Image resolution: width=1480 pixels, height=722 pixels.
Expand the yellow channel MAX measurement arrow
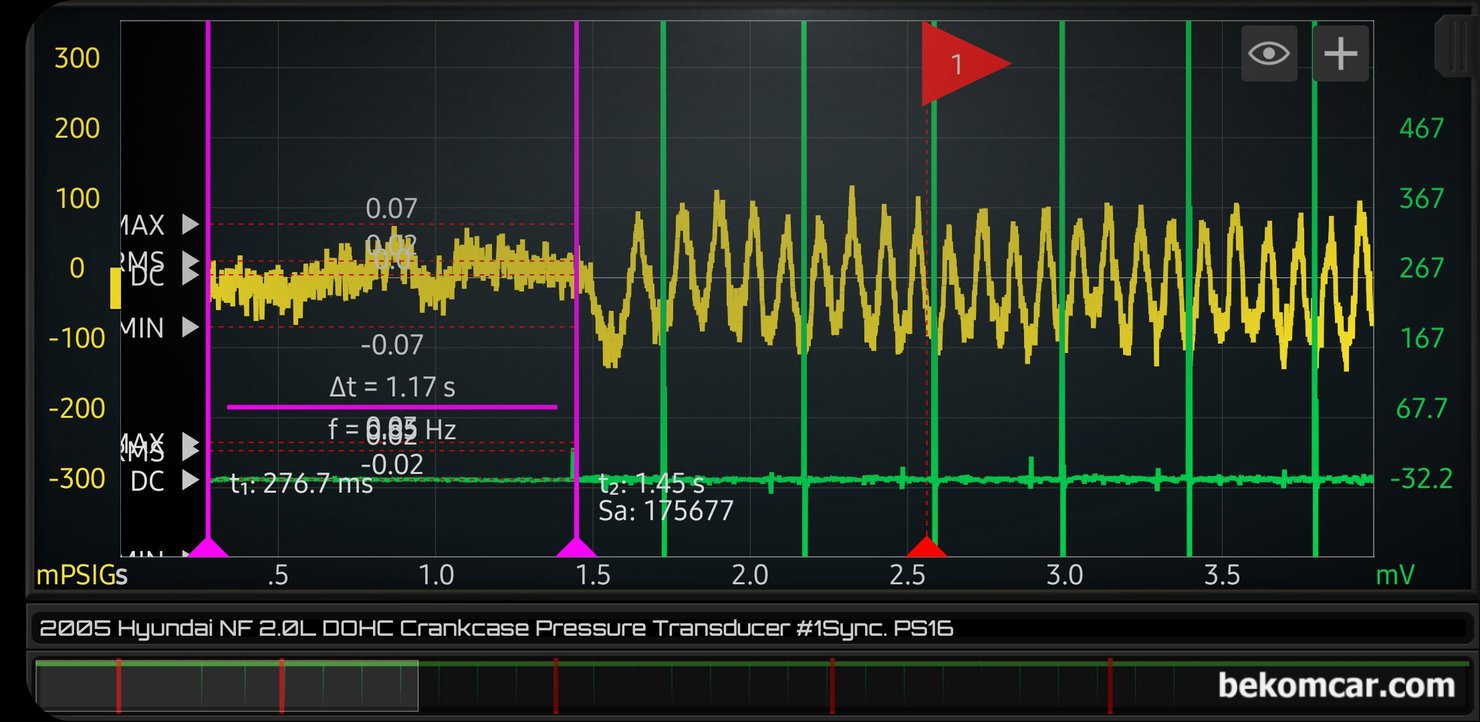coord(190,224)
